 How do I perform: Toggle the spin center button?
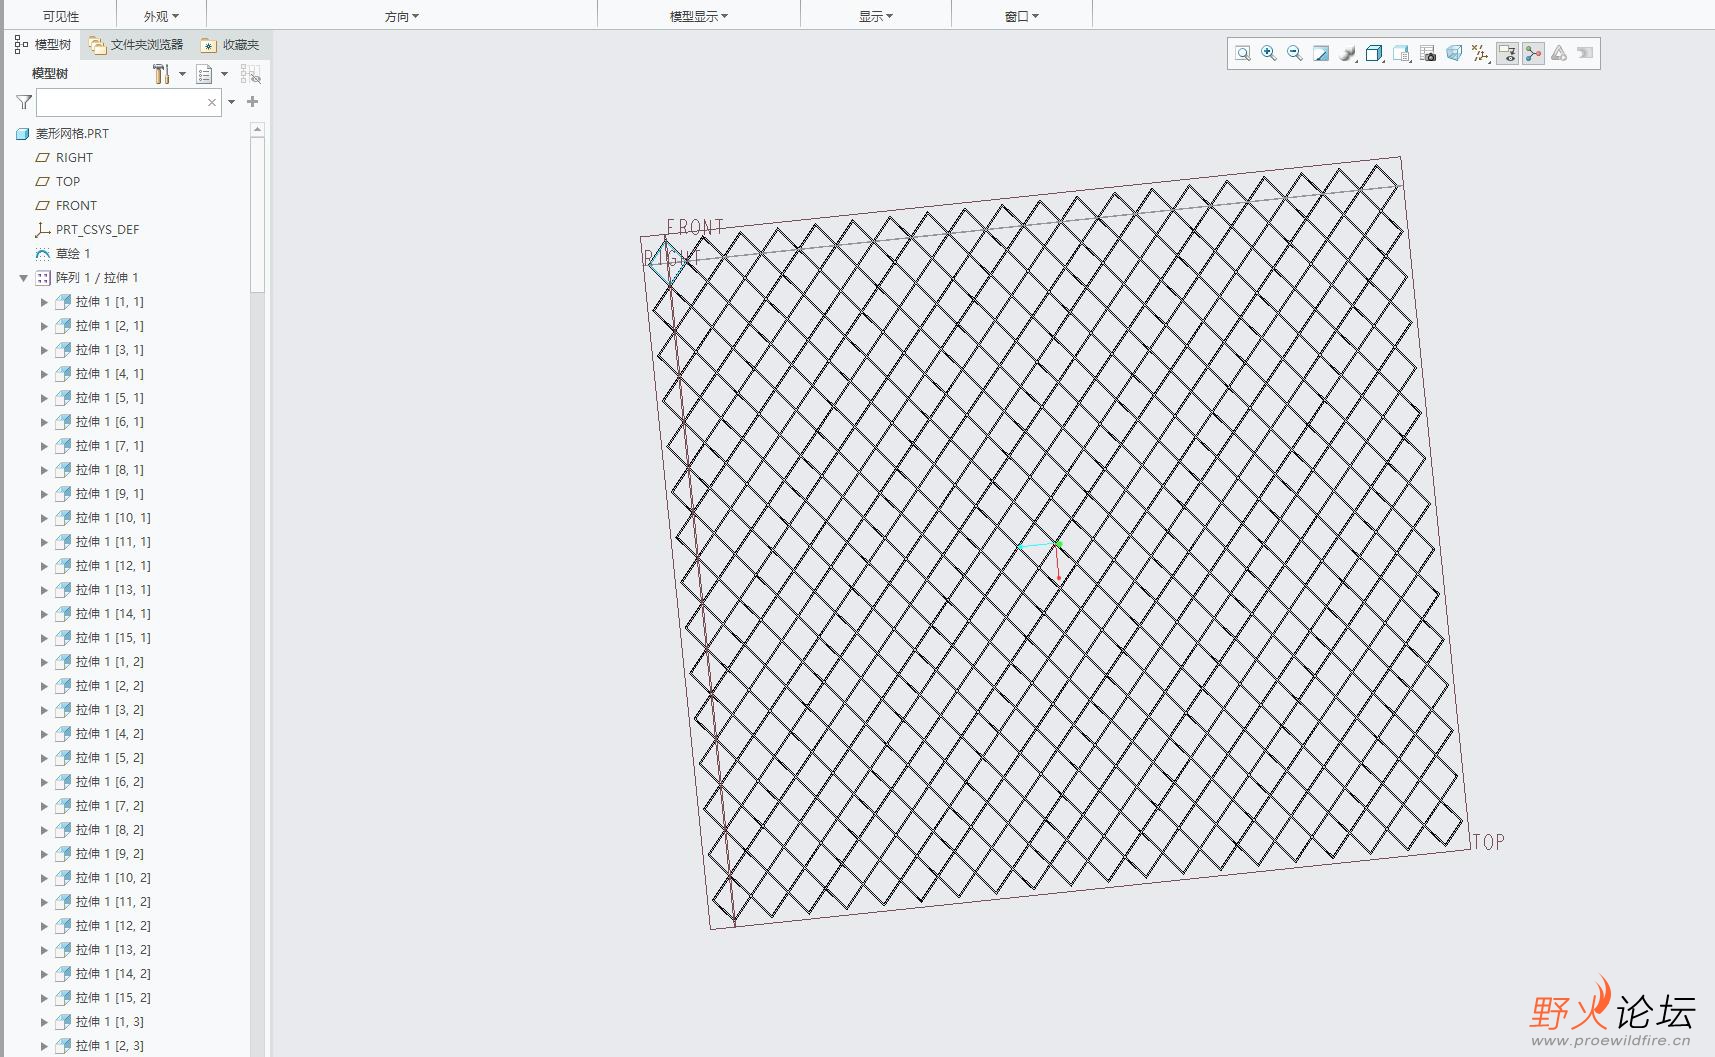(1533, 54)
